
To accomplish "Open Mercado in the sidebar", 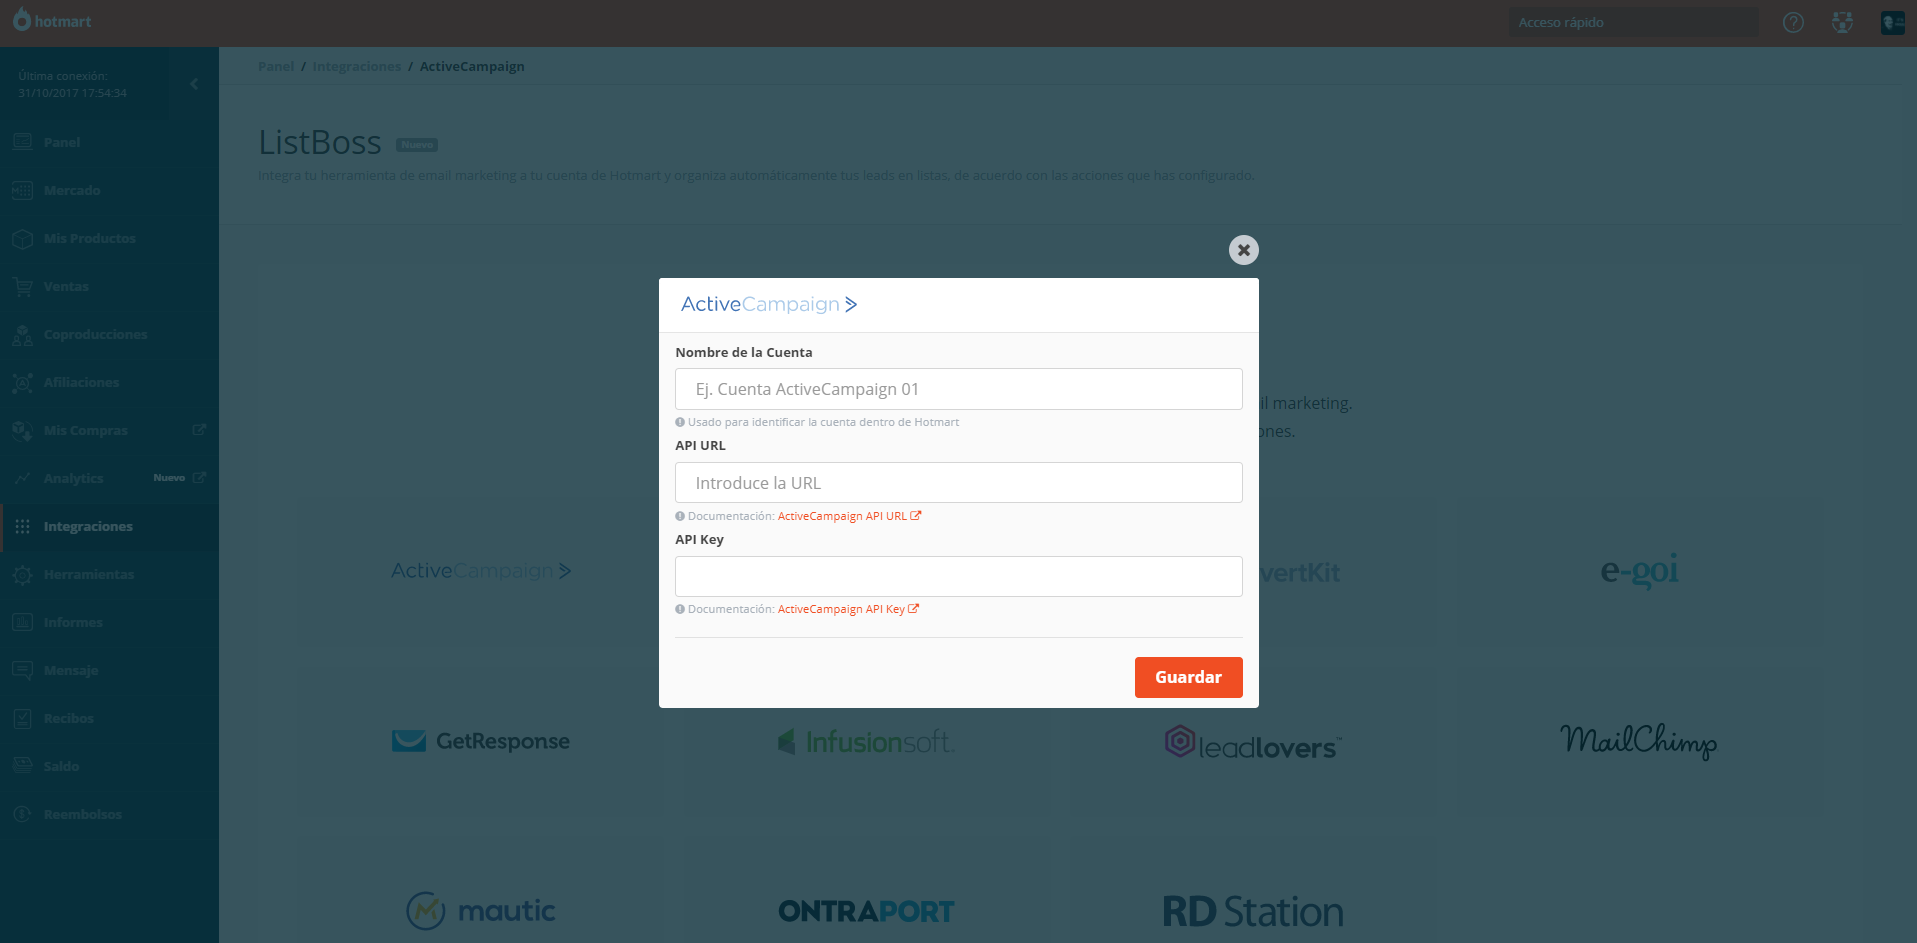I will click(109, 190).
